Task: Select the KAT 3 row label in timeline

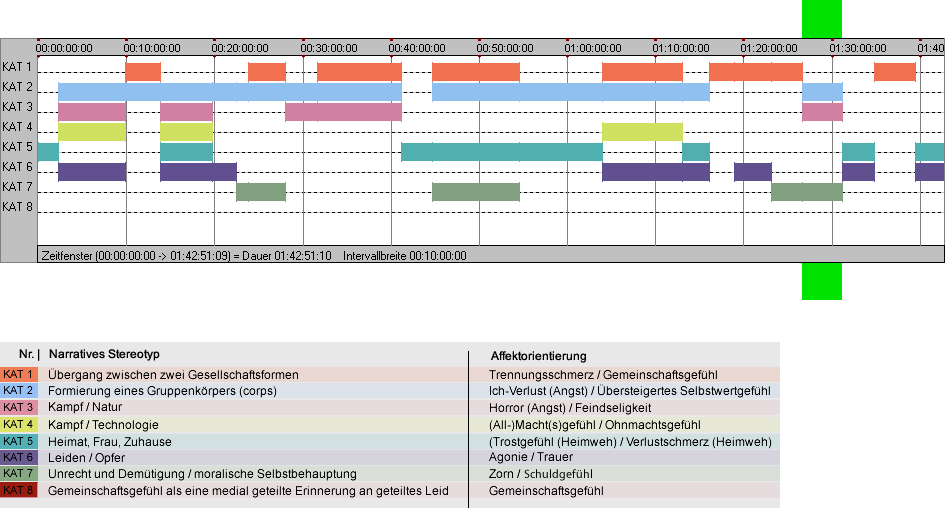Action: click(x=17, y=107)
